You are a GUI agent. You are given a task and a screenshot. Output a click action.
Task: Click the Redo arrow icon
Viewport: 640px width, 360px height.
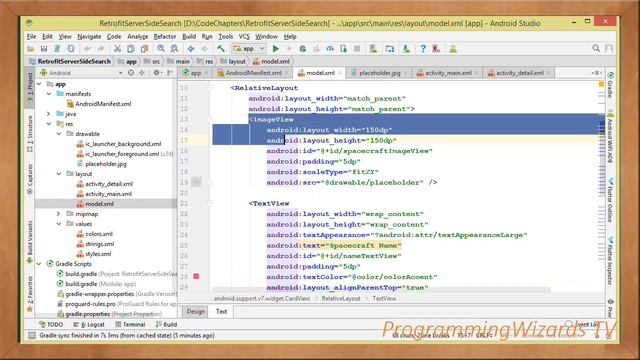[100, 49]
